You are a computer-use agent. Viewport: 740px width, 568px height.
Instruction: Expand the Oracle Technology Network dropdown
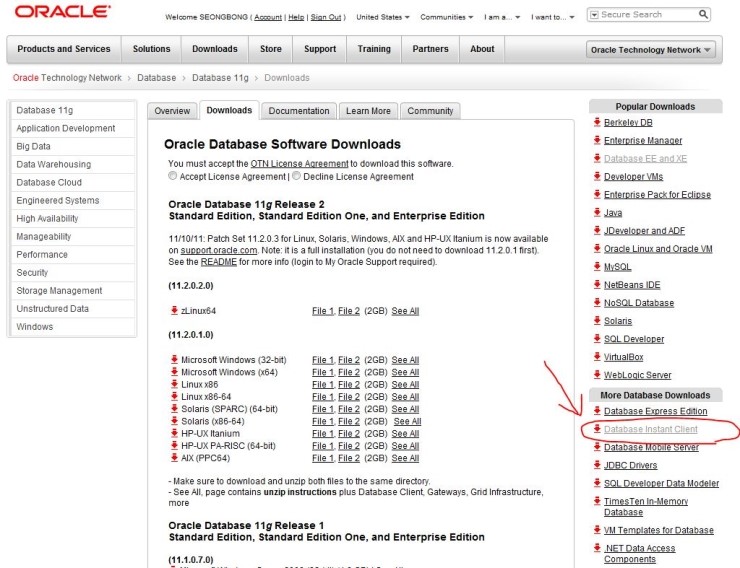click(650, 50)
